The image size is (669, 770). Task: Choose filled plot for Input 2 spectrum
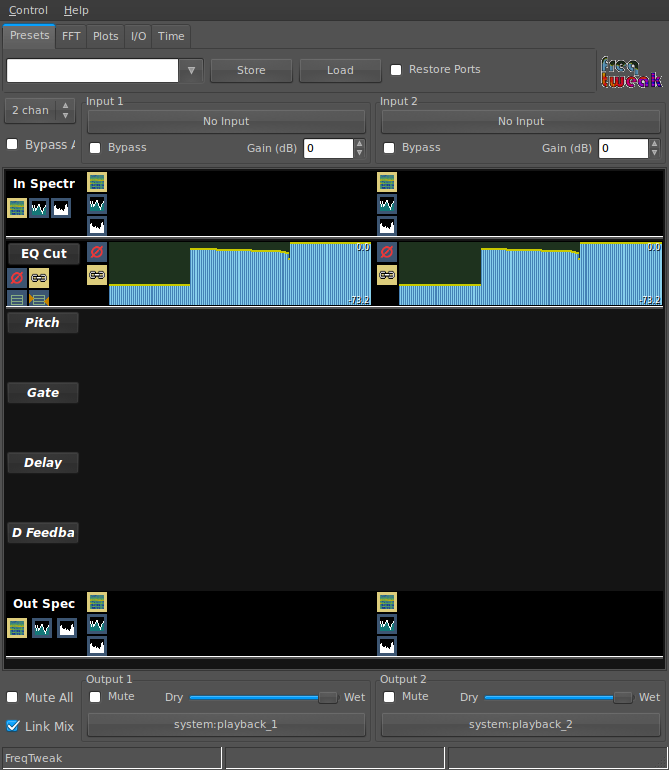click(387, 226)
